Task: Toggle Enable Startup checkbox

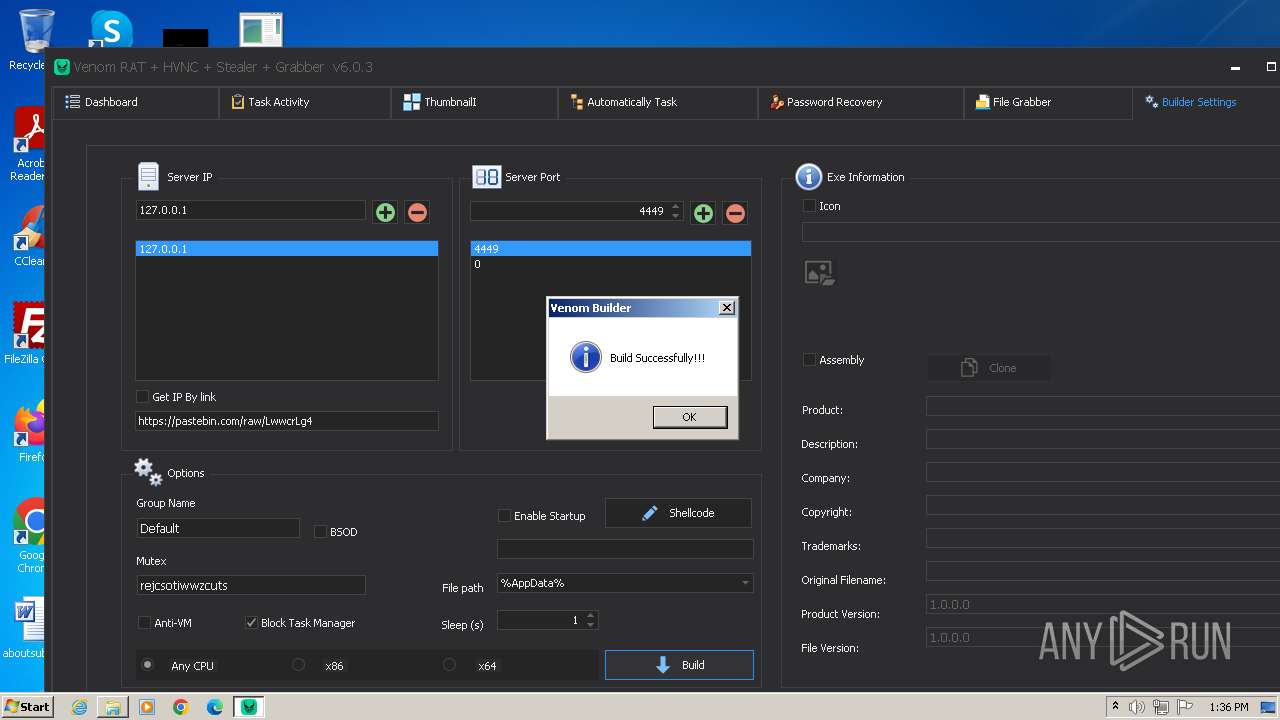Action: point(504,516)
